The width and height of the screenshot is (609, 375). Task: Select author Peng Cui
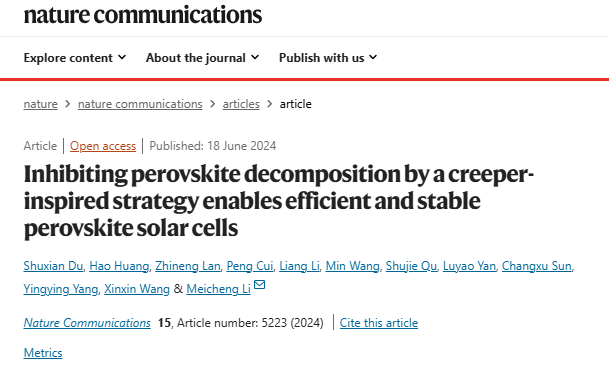click(250, 266)
